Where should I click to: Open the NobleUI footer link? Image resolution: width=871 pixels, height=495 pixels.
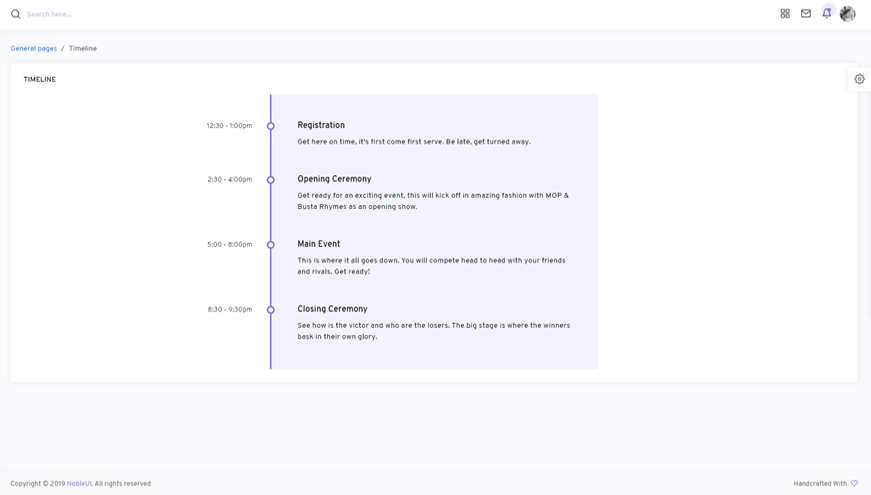coord(79,483)
